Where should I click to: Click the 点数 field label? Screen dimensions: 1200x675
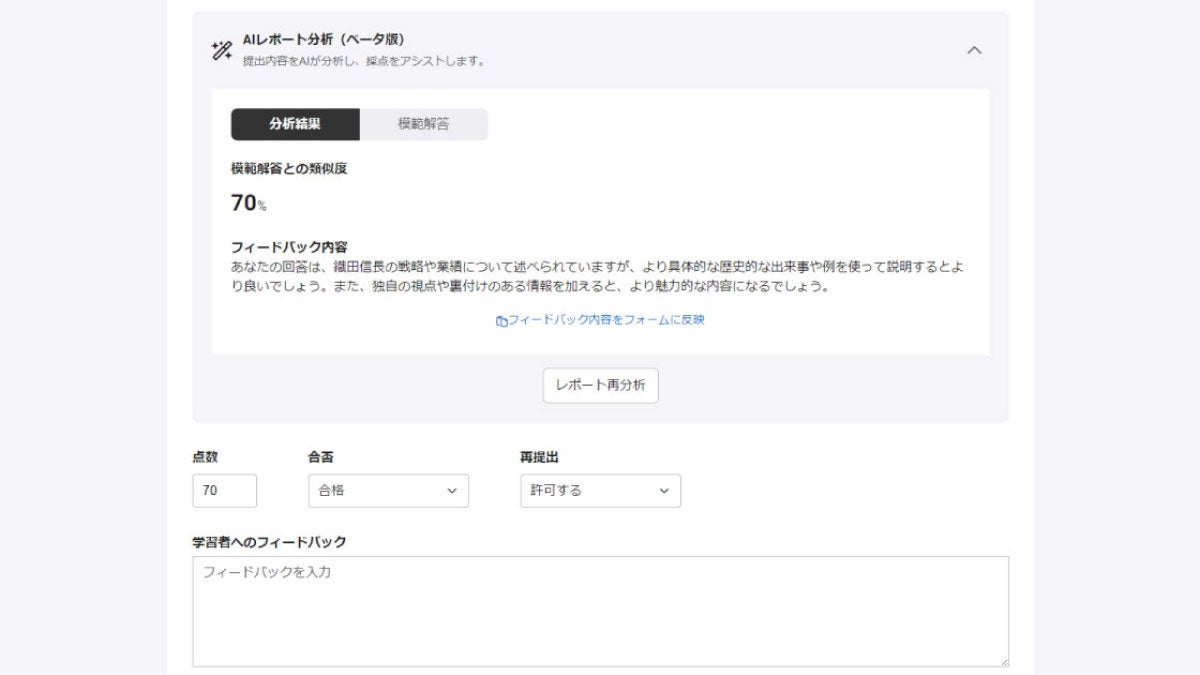pyautogui.click(x=205, y=457)
